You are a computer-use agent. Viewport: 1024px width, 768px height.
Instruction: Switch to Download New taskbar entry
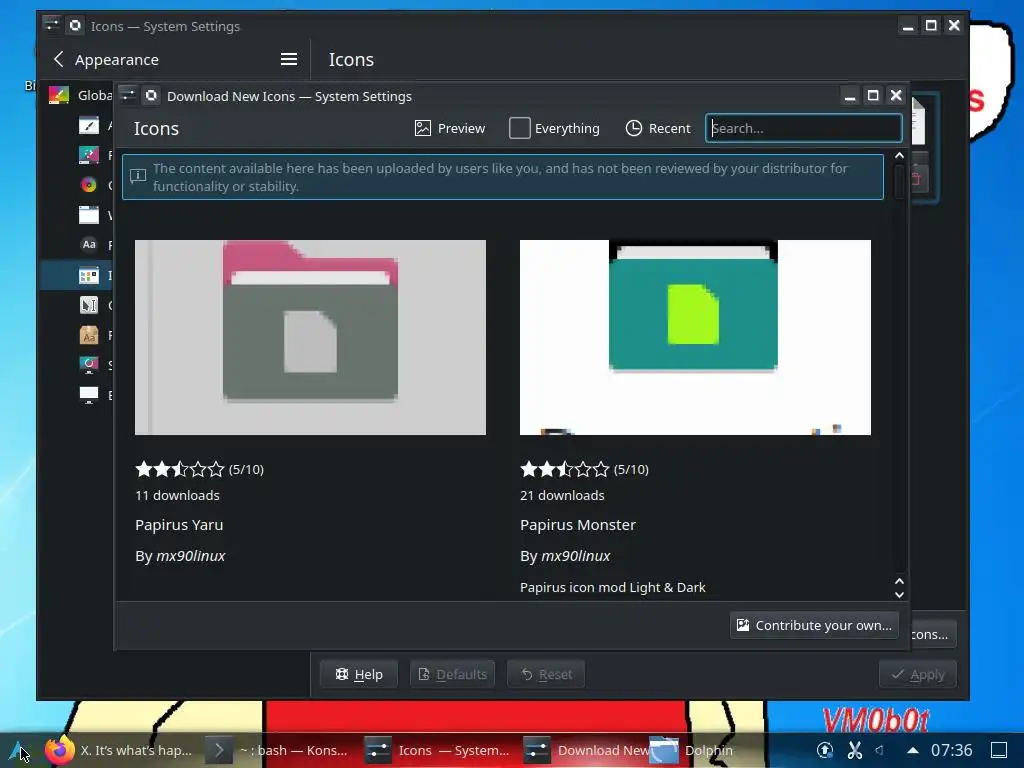click(585, 750)
